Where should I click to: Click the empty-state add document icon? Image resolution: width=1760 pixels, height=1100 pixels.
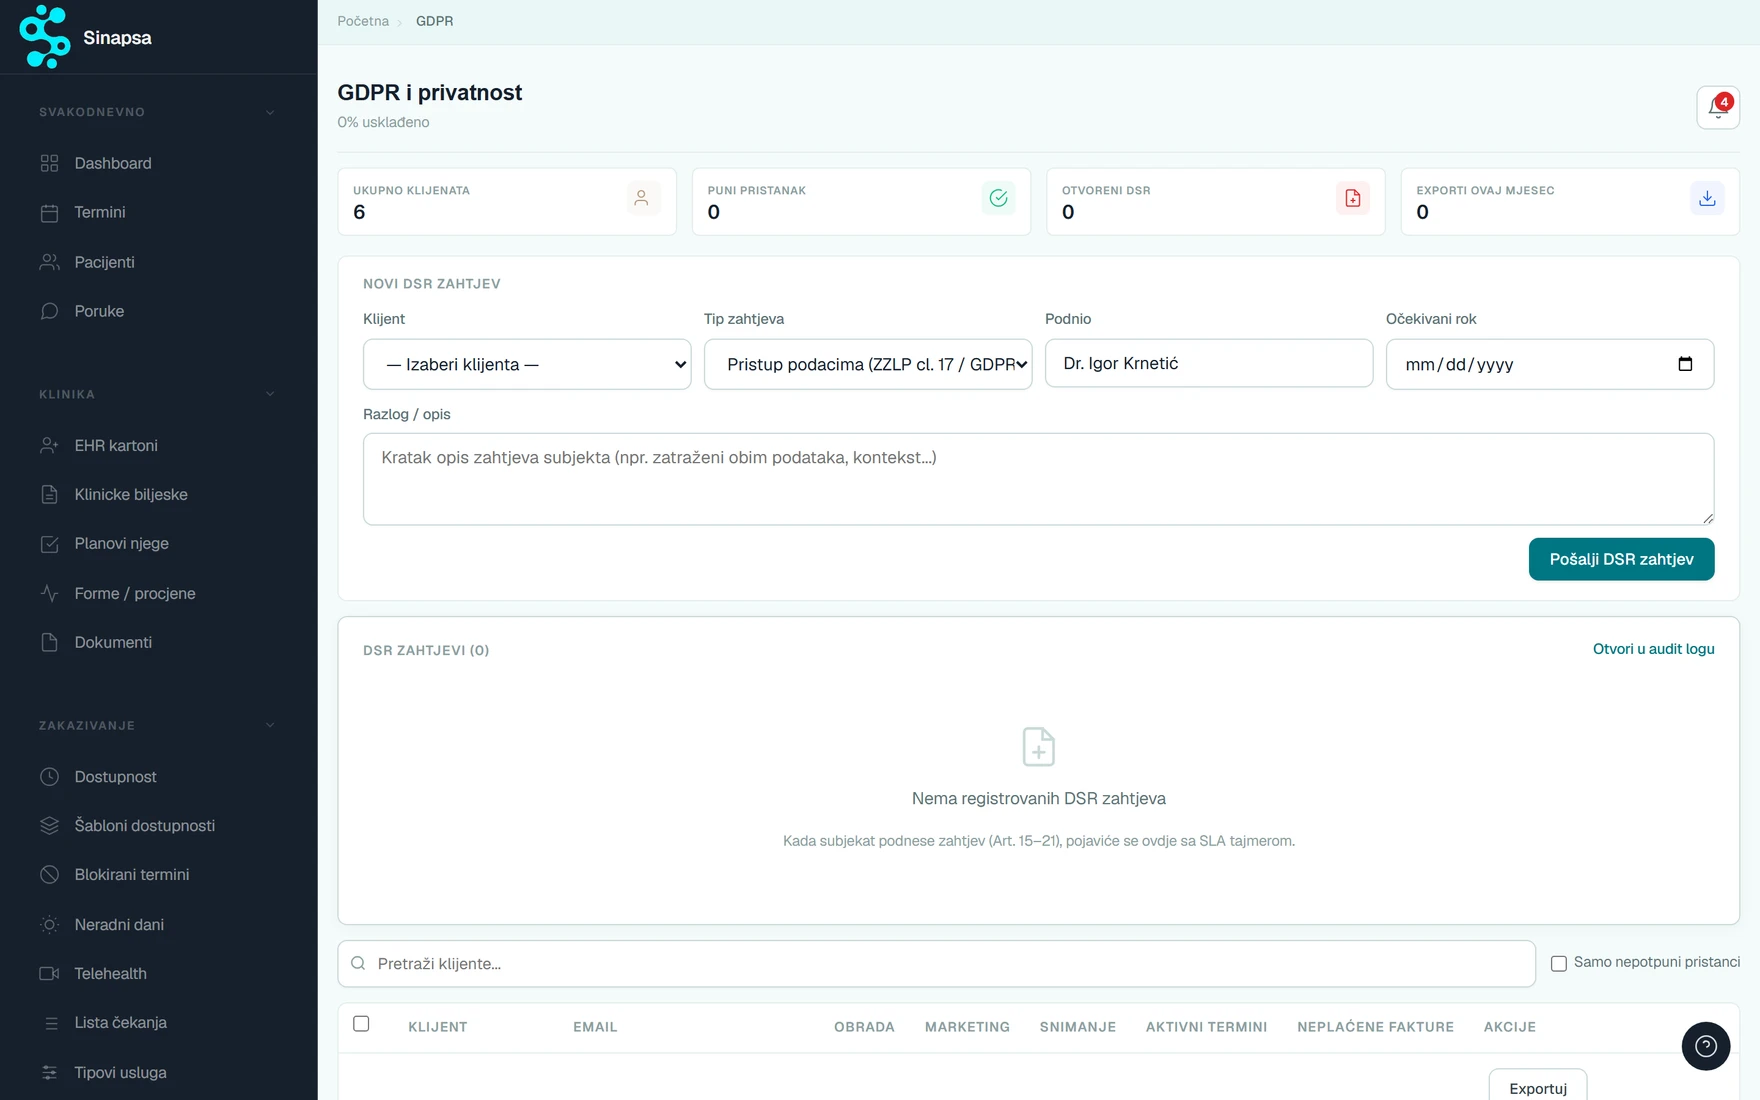1038,746
